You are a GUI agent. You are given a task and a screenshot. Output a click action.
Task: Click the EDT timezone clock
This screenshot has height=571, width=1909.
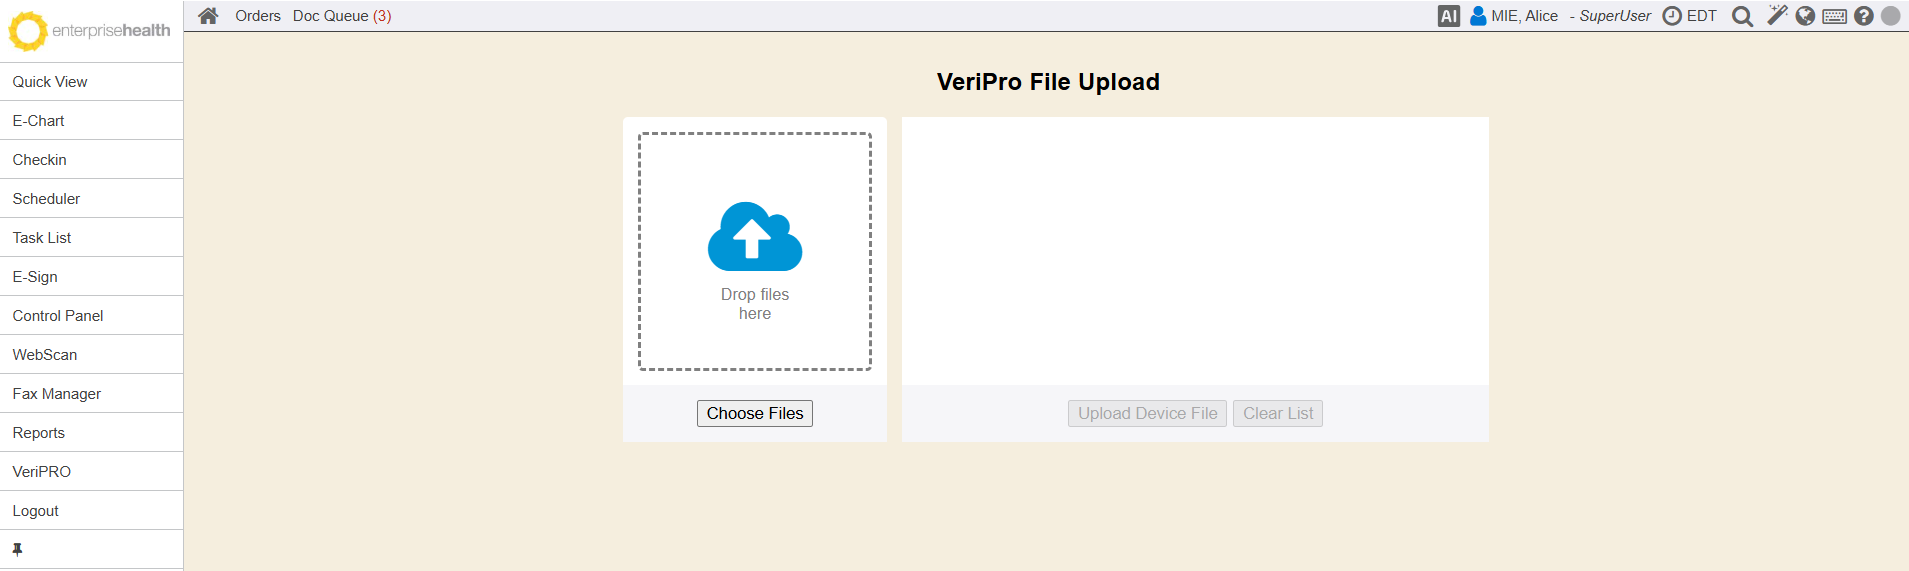[1690, 16]
